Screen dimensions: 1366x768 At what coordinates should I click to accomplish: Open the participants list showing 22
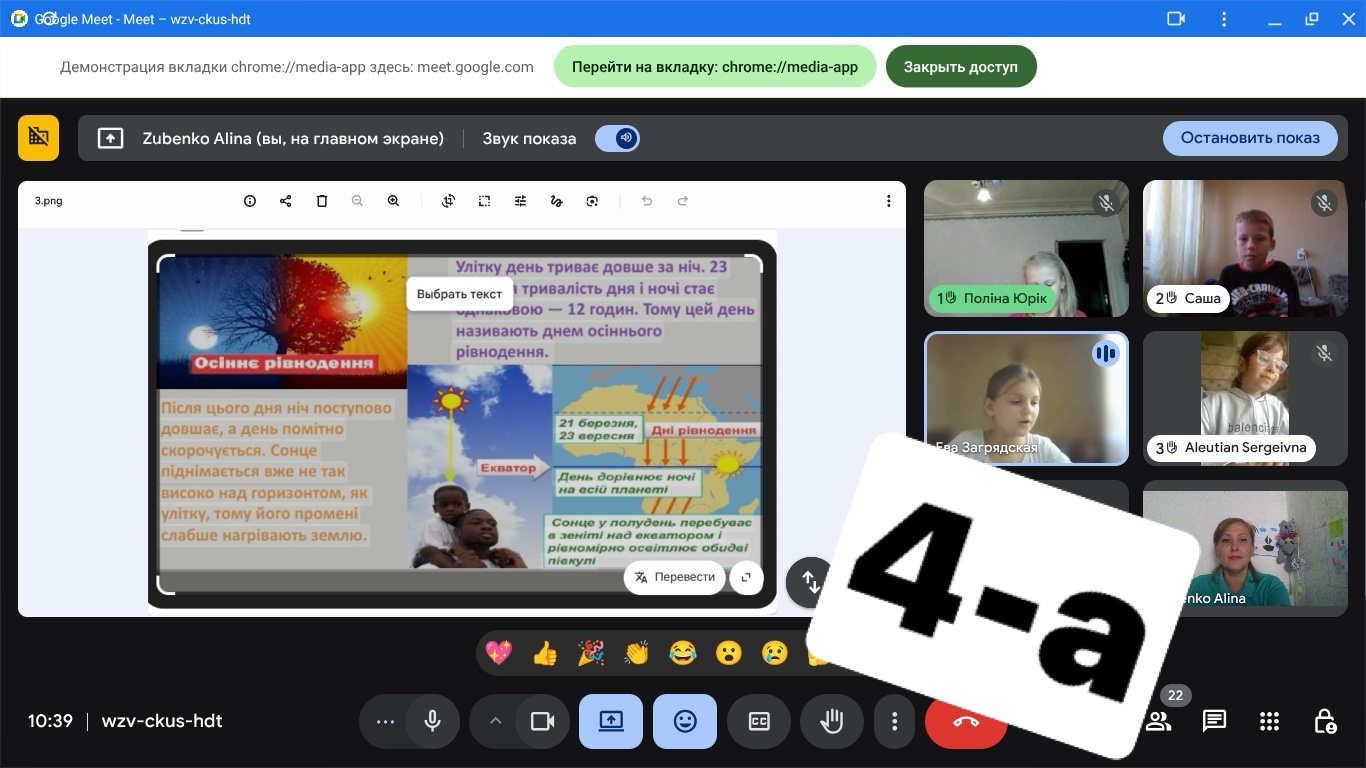(x=1159, y=721)
